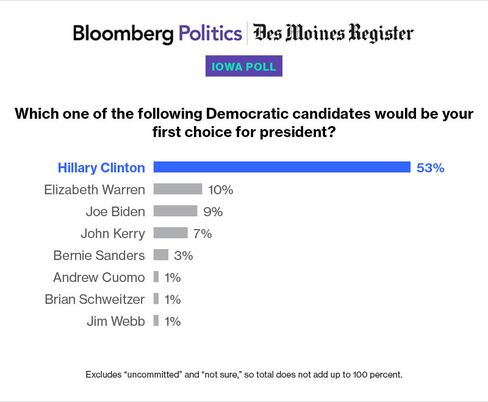The image size is (488, 402).
Task: Click Bernie Sanders' 3% bar
Action: click(x=161, y=255)
